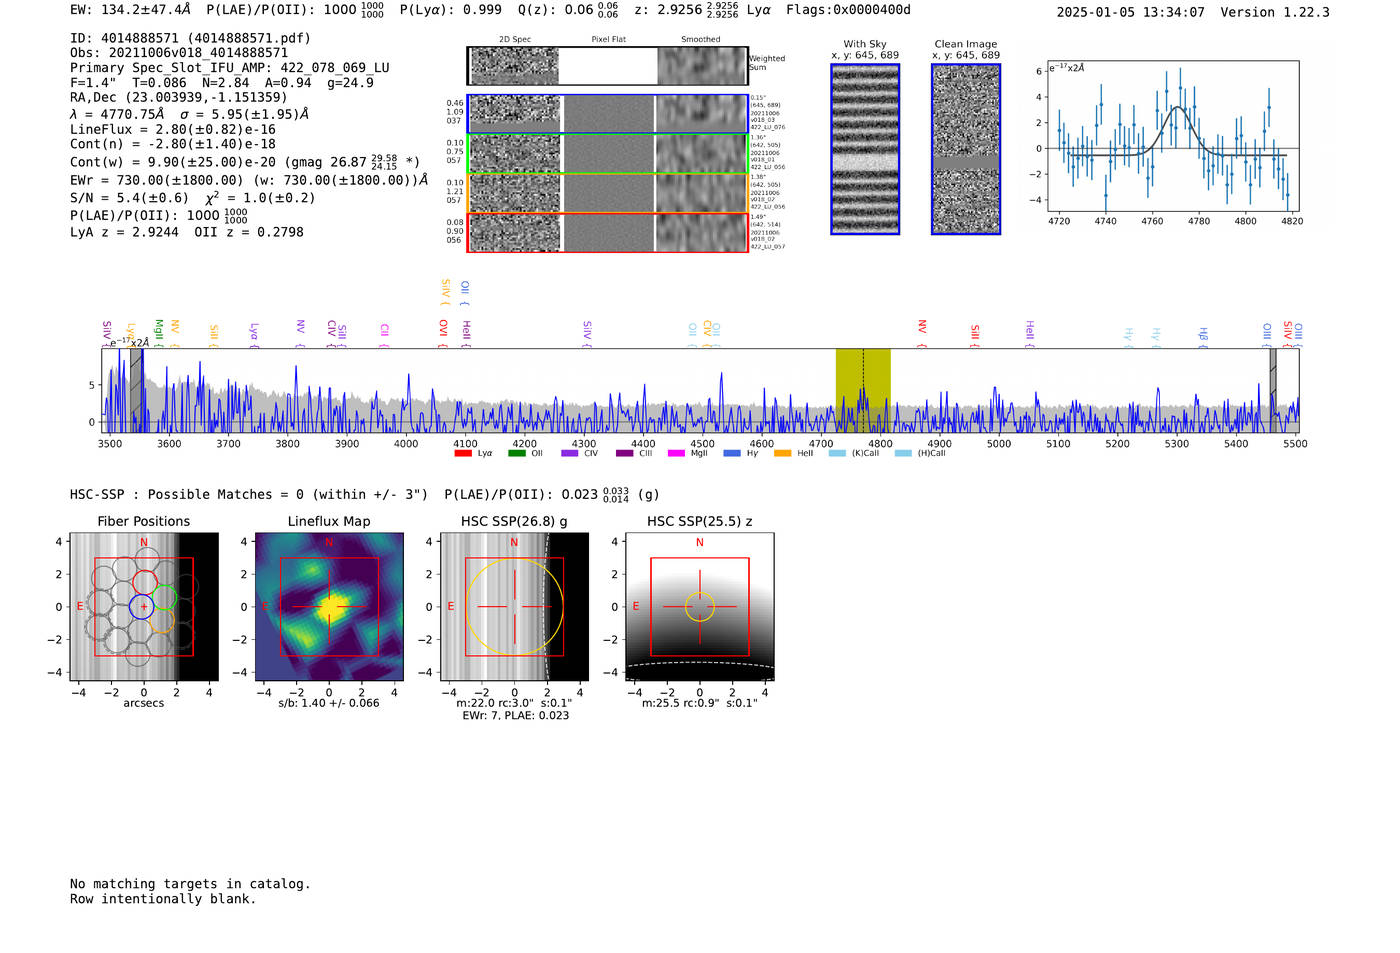Click the 'Pixel Flat' column heading

(608, 39)
